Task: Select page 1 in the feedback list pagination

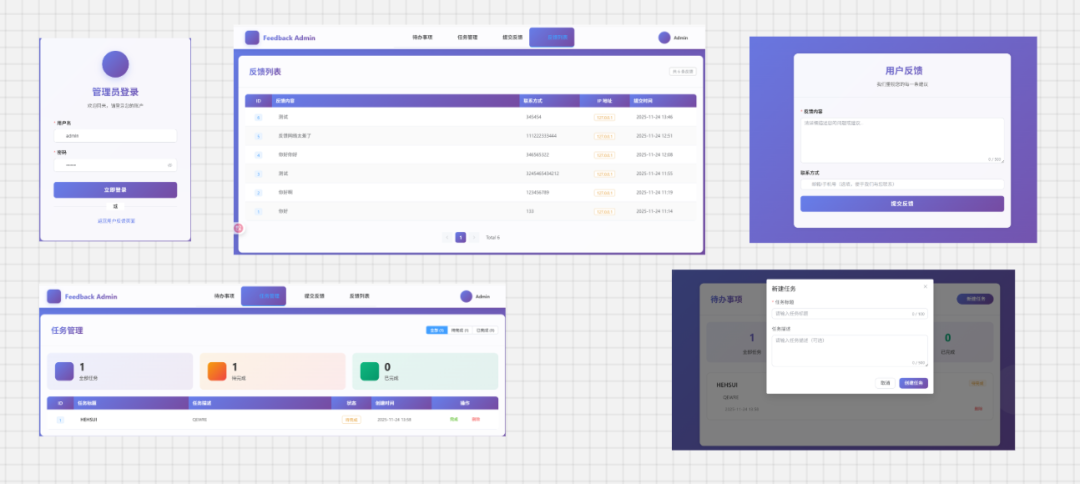Action: [461, 238]
